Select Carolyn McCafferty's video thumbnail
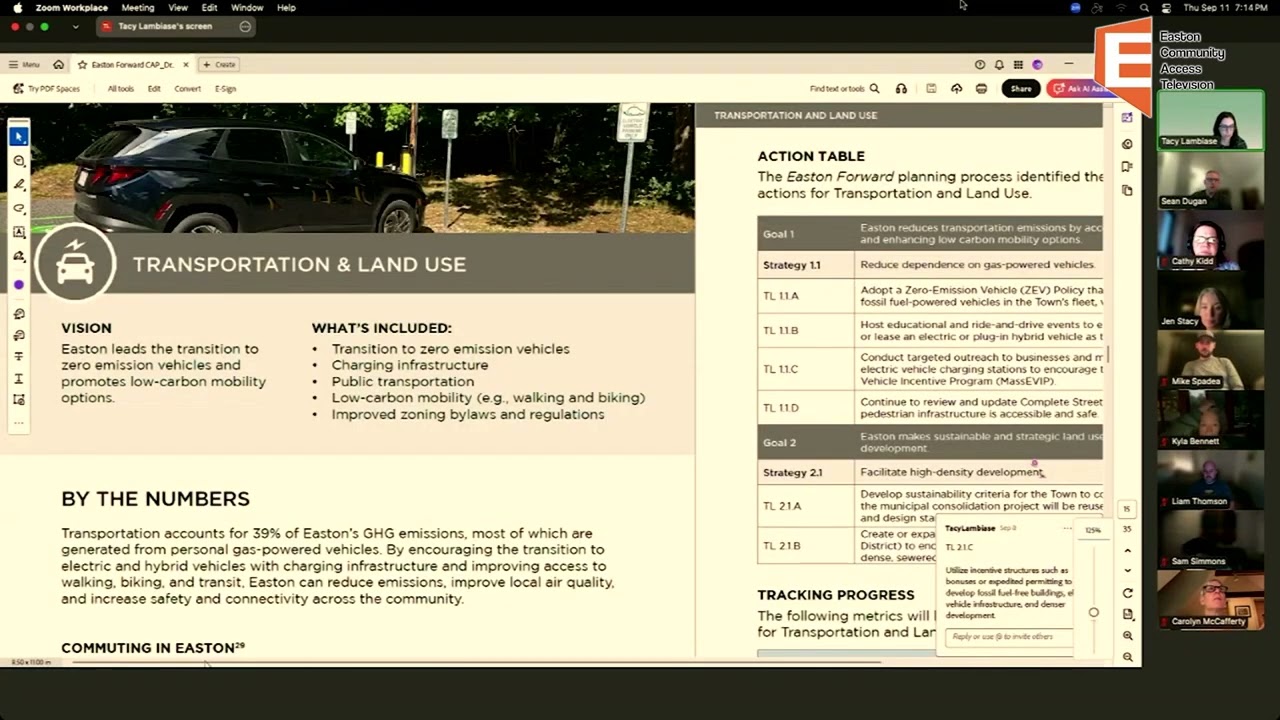 coord(1210,603)
